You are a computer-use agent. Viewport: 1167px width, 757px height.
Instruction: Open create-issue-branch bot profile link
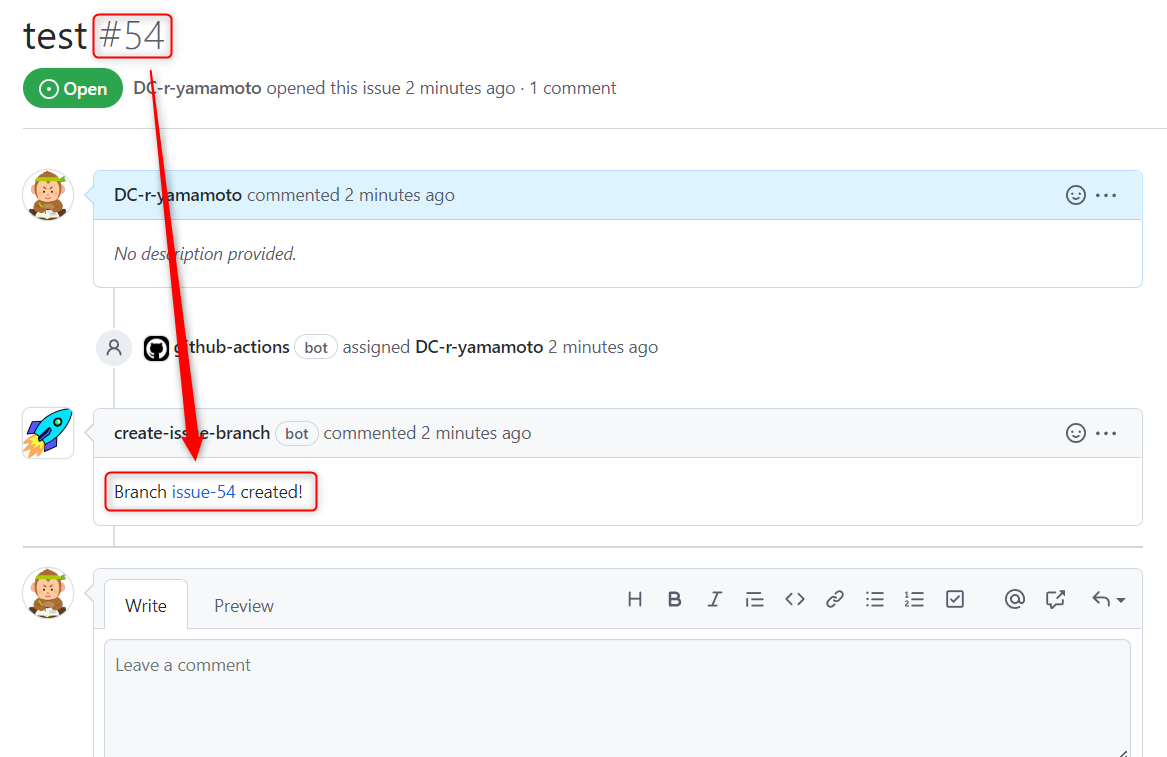click(x=192, y=433)
